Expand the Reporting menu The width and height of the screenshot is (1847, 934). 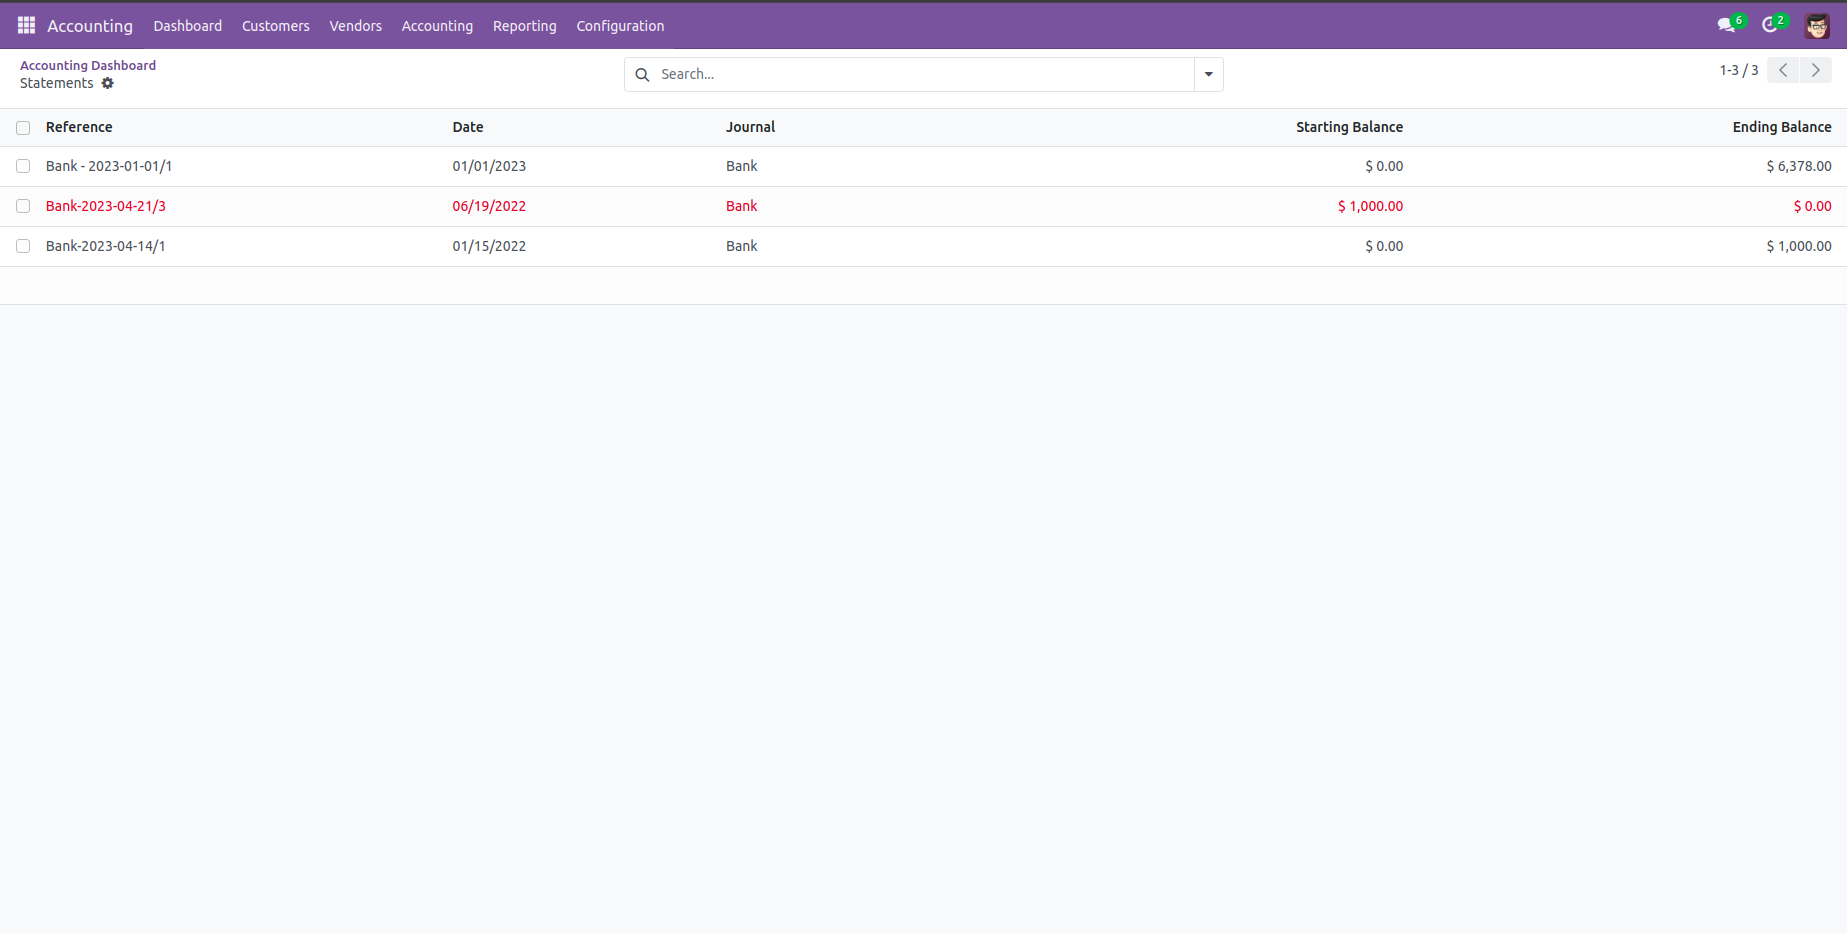524,26
